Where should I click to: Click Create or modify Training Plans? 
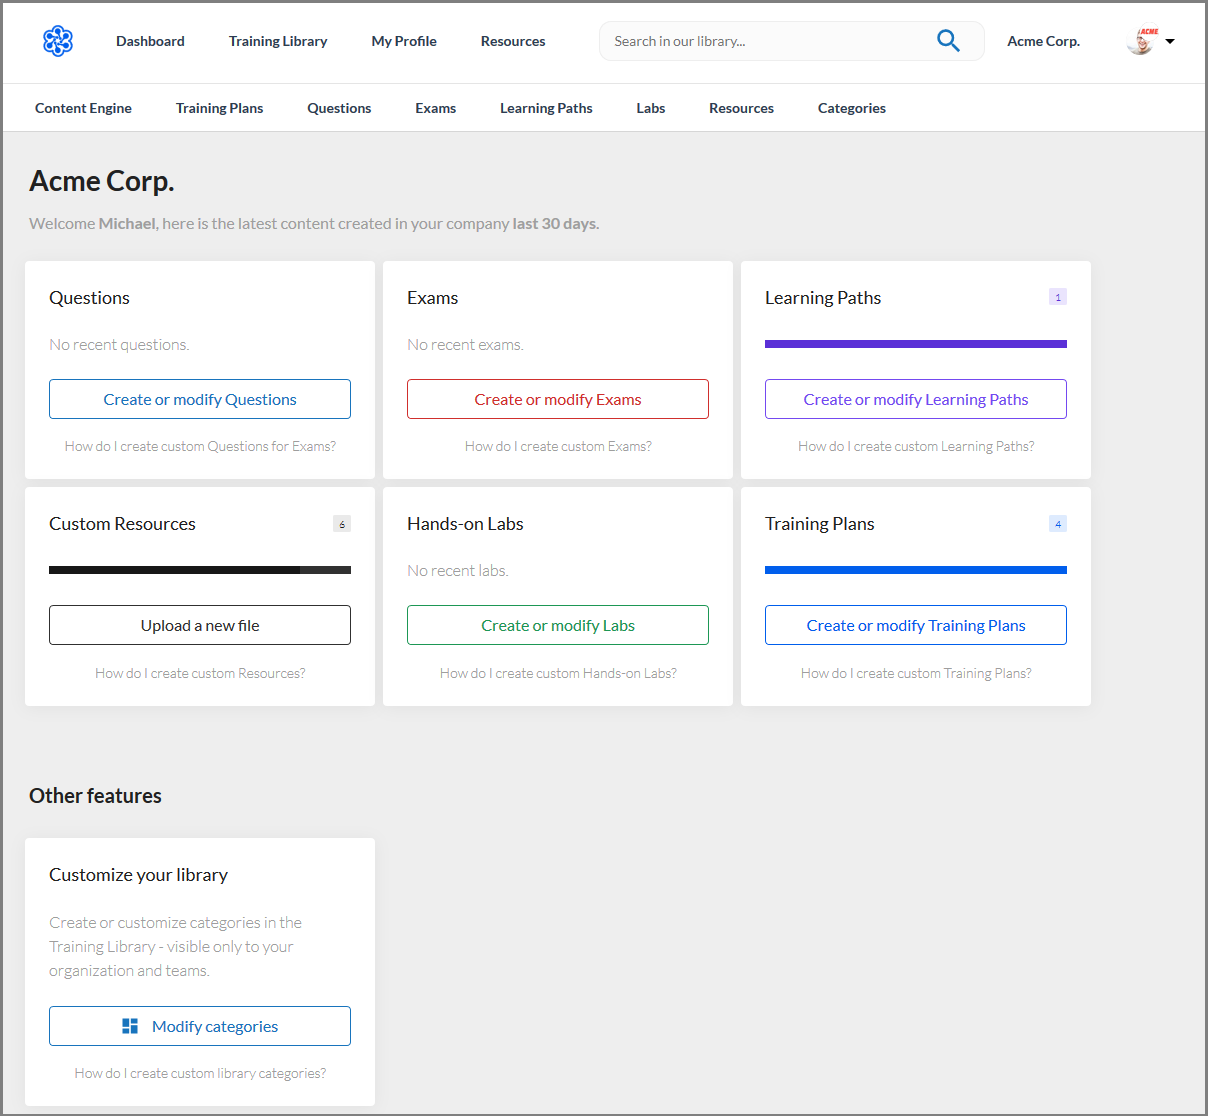(916, 625)
